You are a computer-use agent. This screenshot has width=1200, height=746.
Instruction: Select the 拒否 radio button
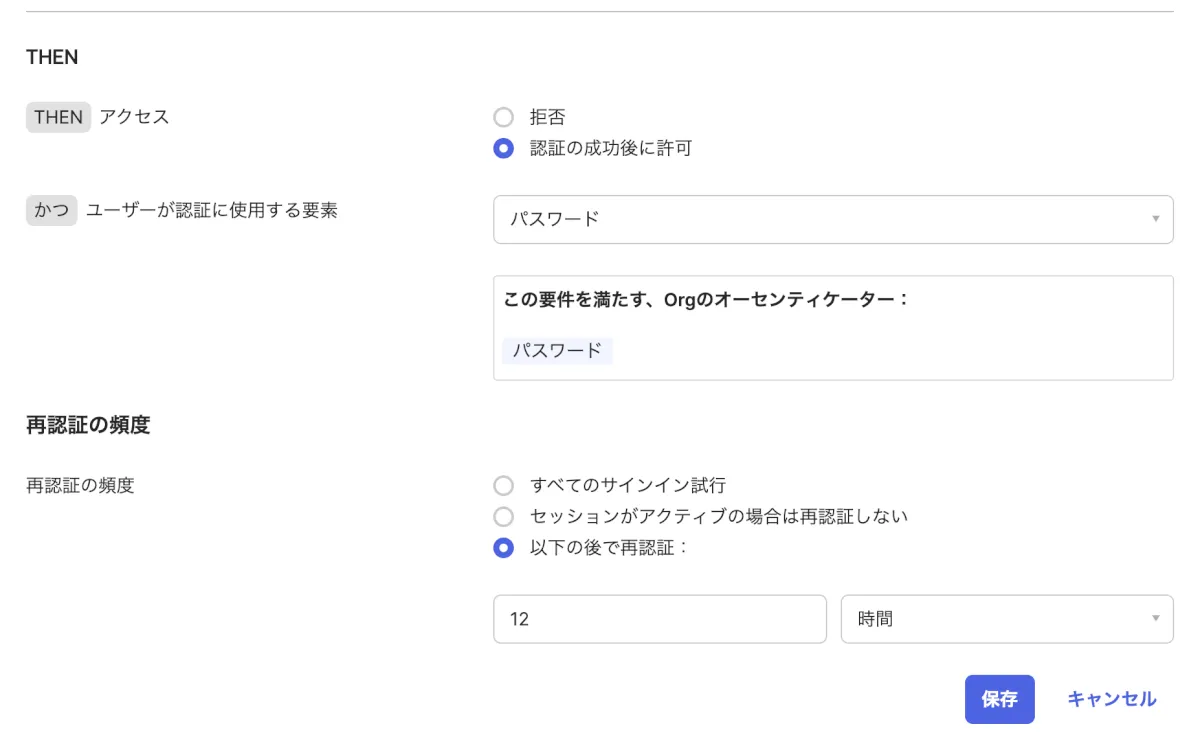coord(504,118)
